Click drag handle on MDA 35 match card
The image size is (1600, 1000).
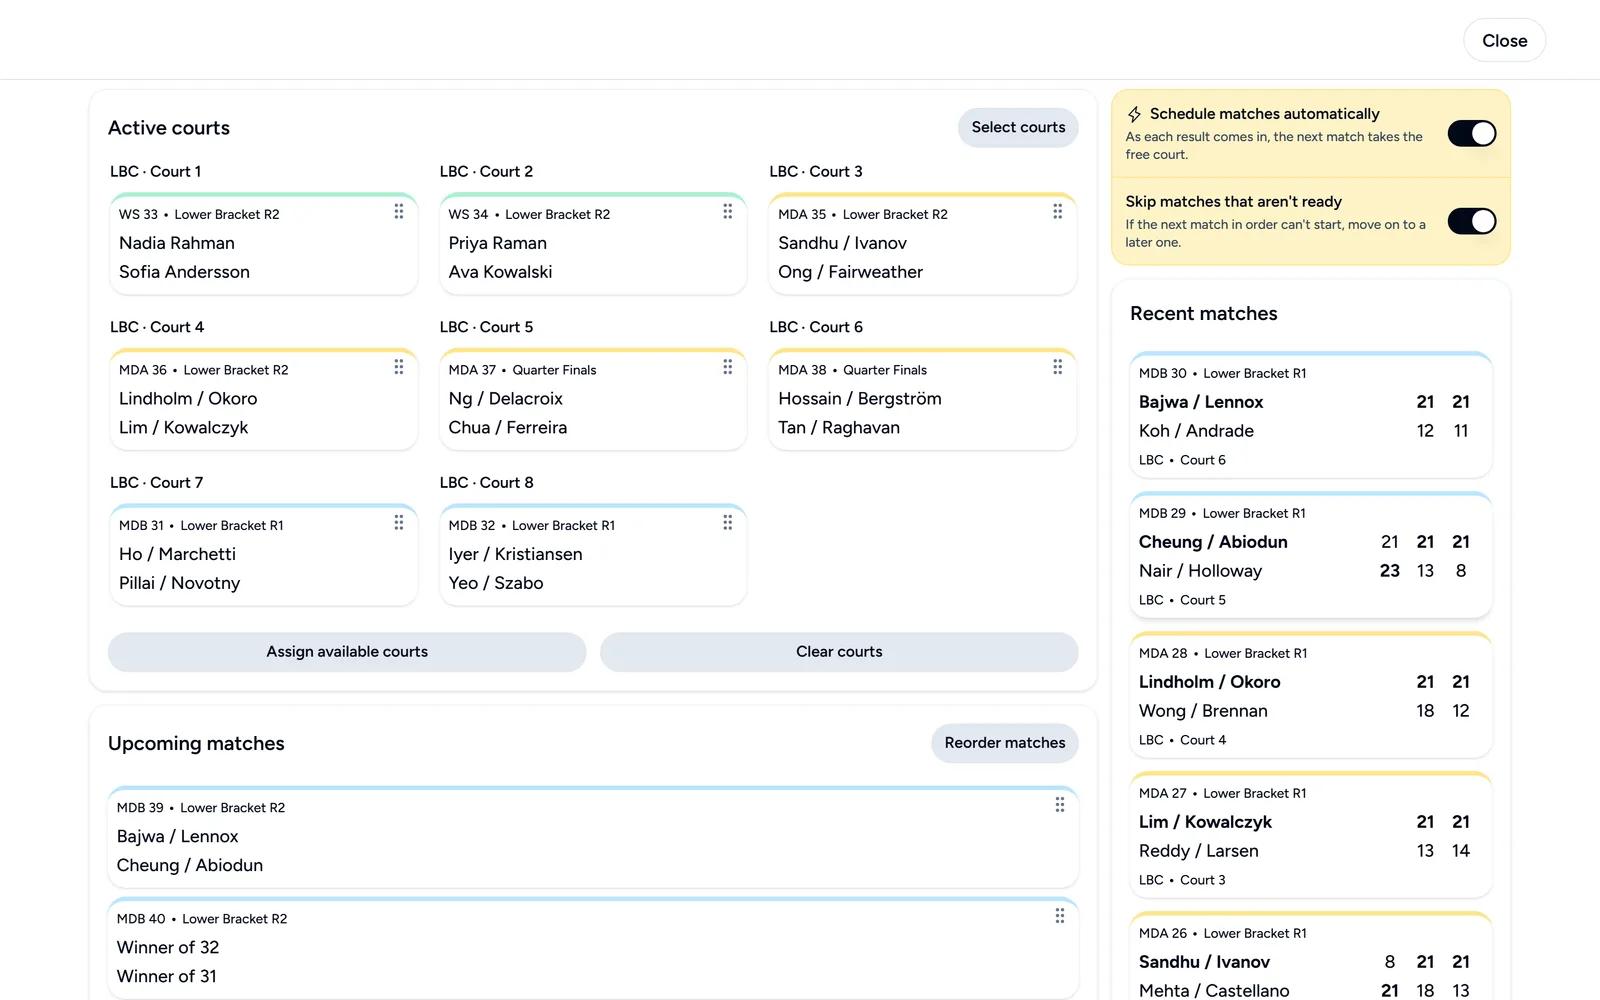click(1058, 211)
